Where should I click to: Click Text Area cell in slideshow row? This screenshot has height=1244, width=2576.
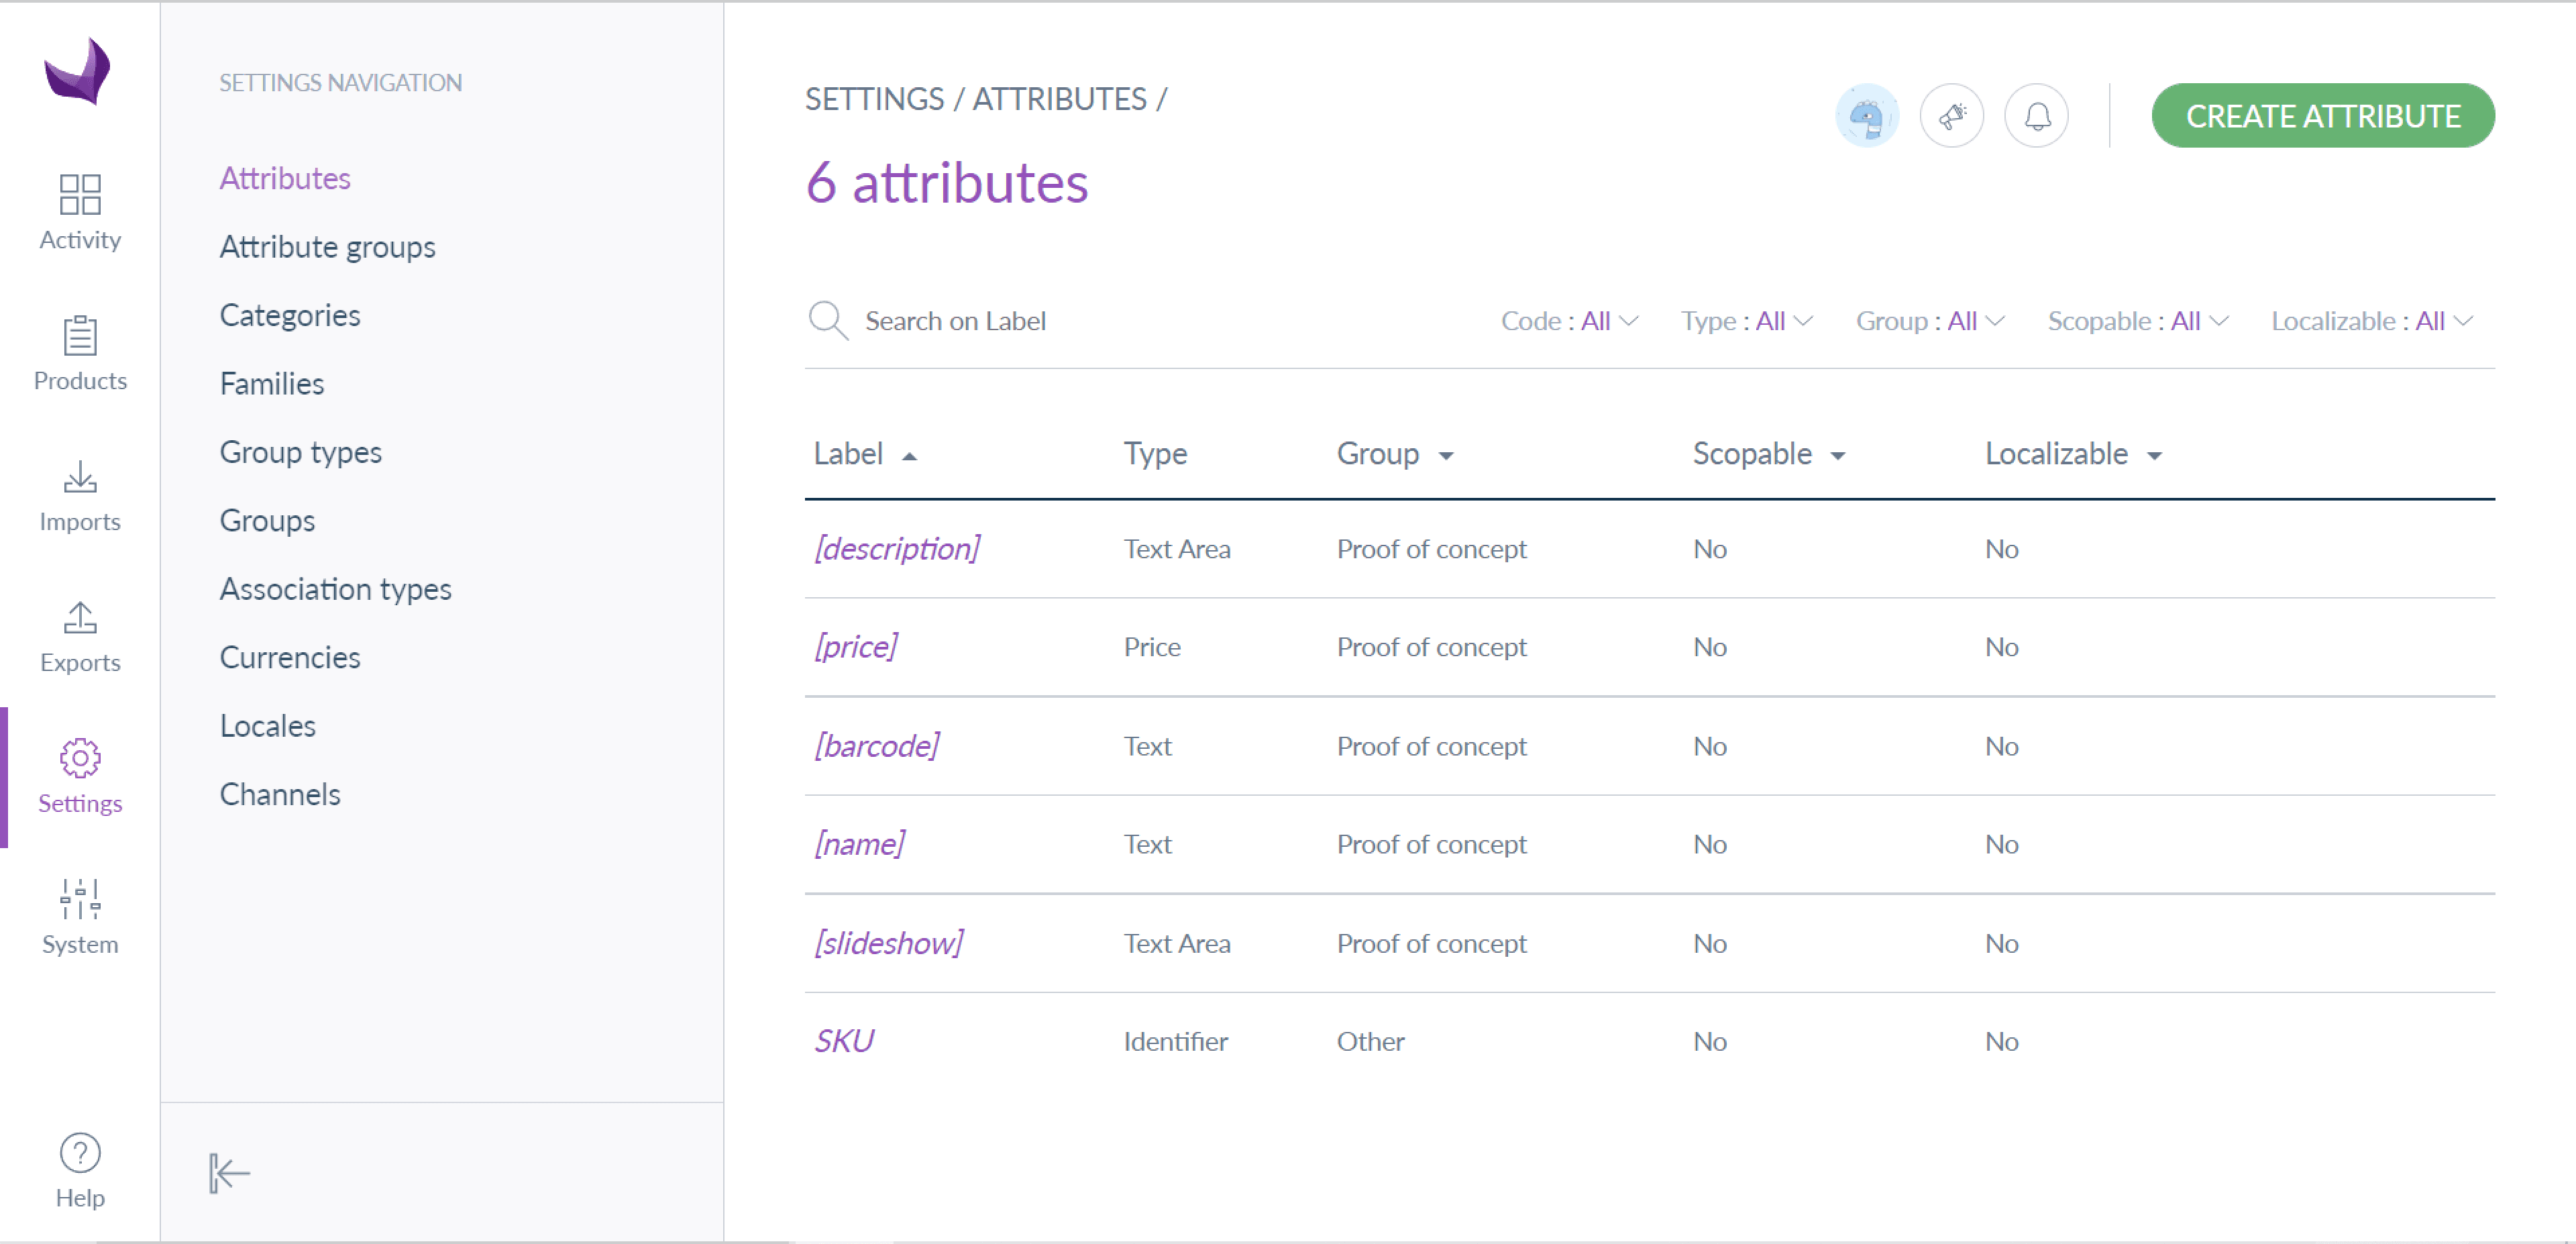(x=1176, y=943)
